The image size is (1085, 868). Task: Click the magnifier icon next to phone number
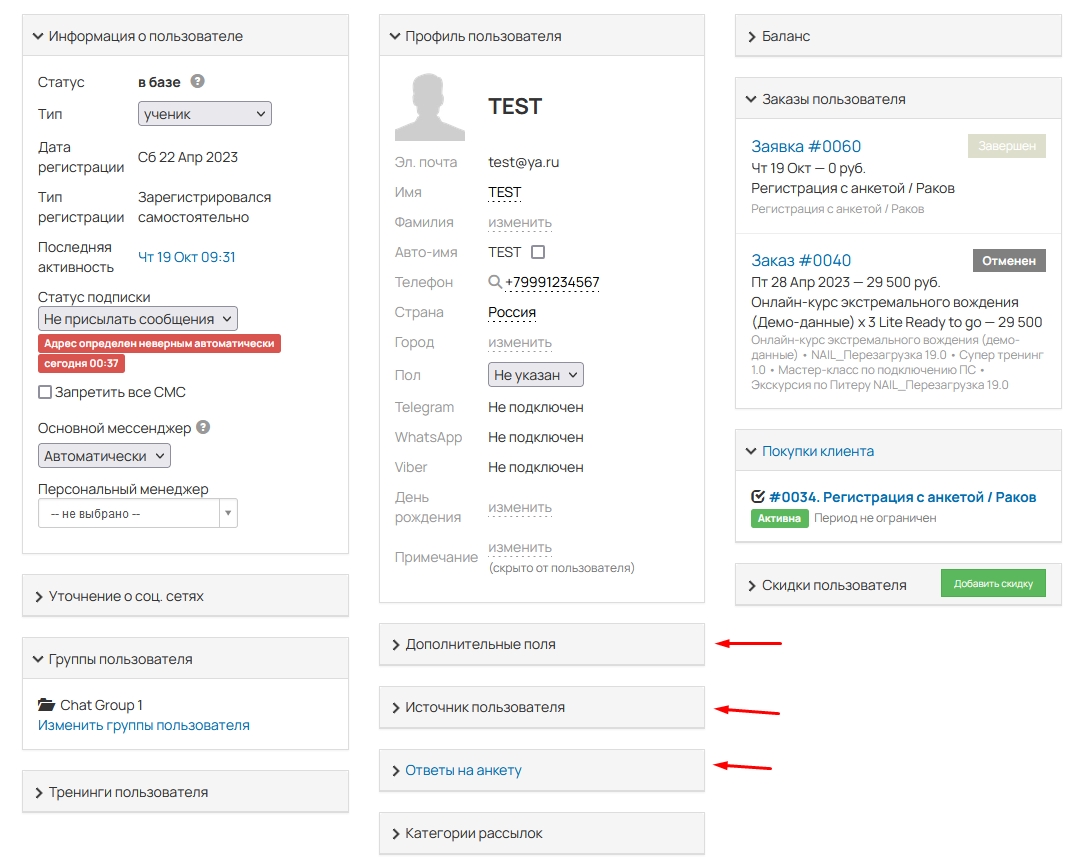495,283
